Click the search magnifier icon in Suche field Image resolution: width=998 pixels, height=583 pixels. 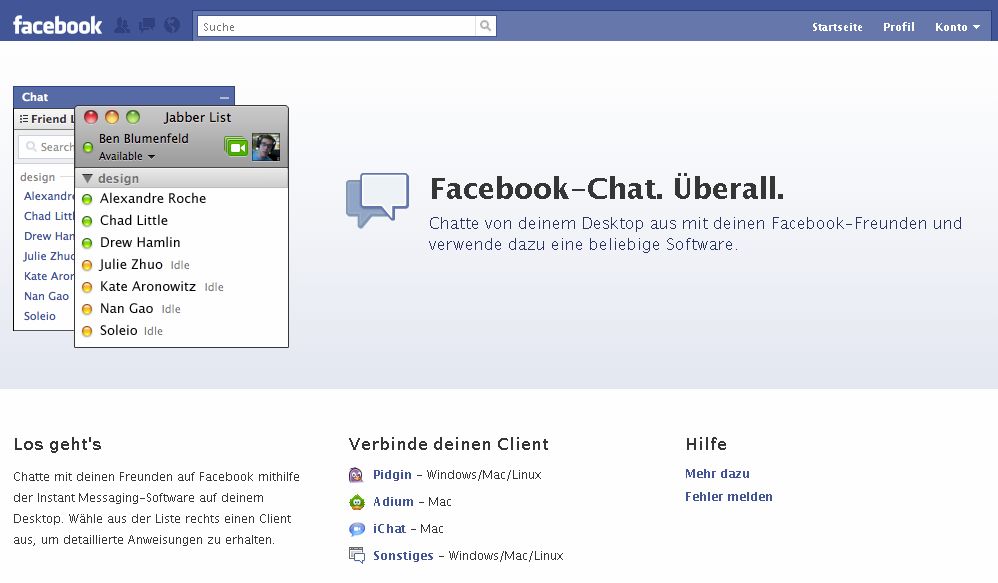[484, 26]
